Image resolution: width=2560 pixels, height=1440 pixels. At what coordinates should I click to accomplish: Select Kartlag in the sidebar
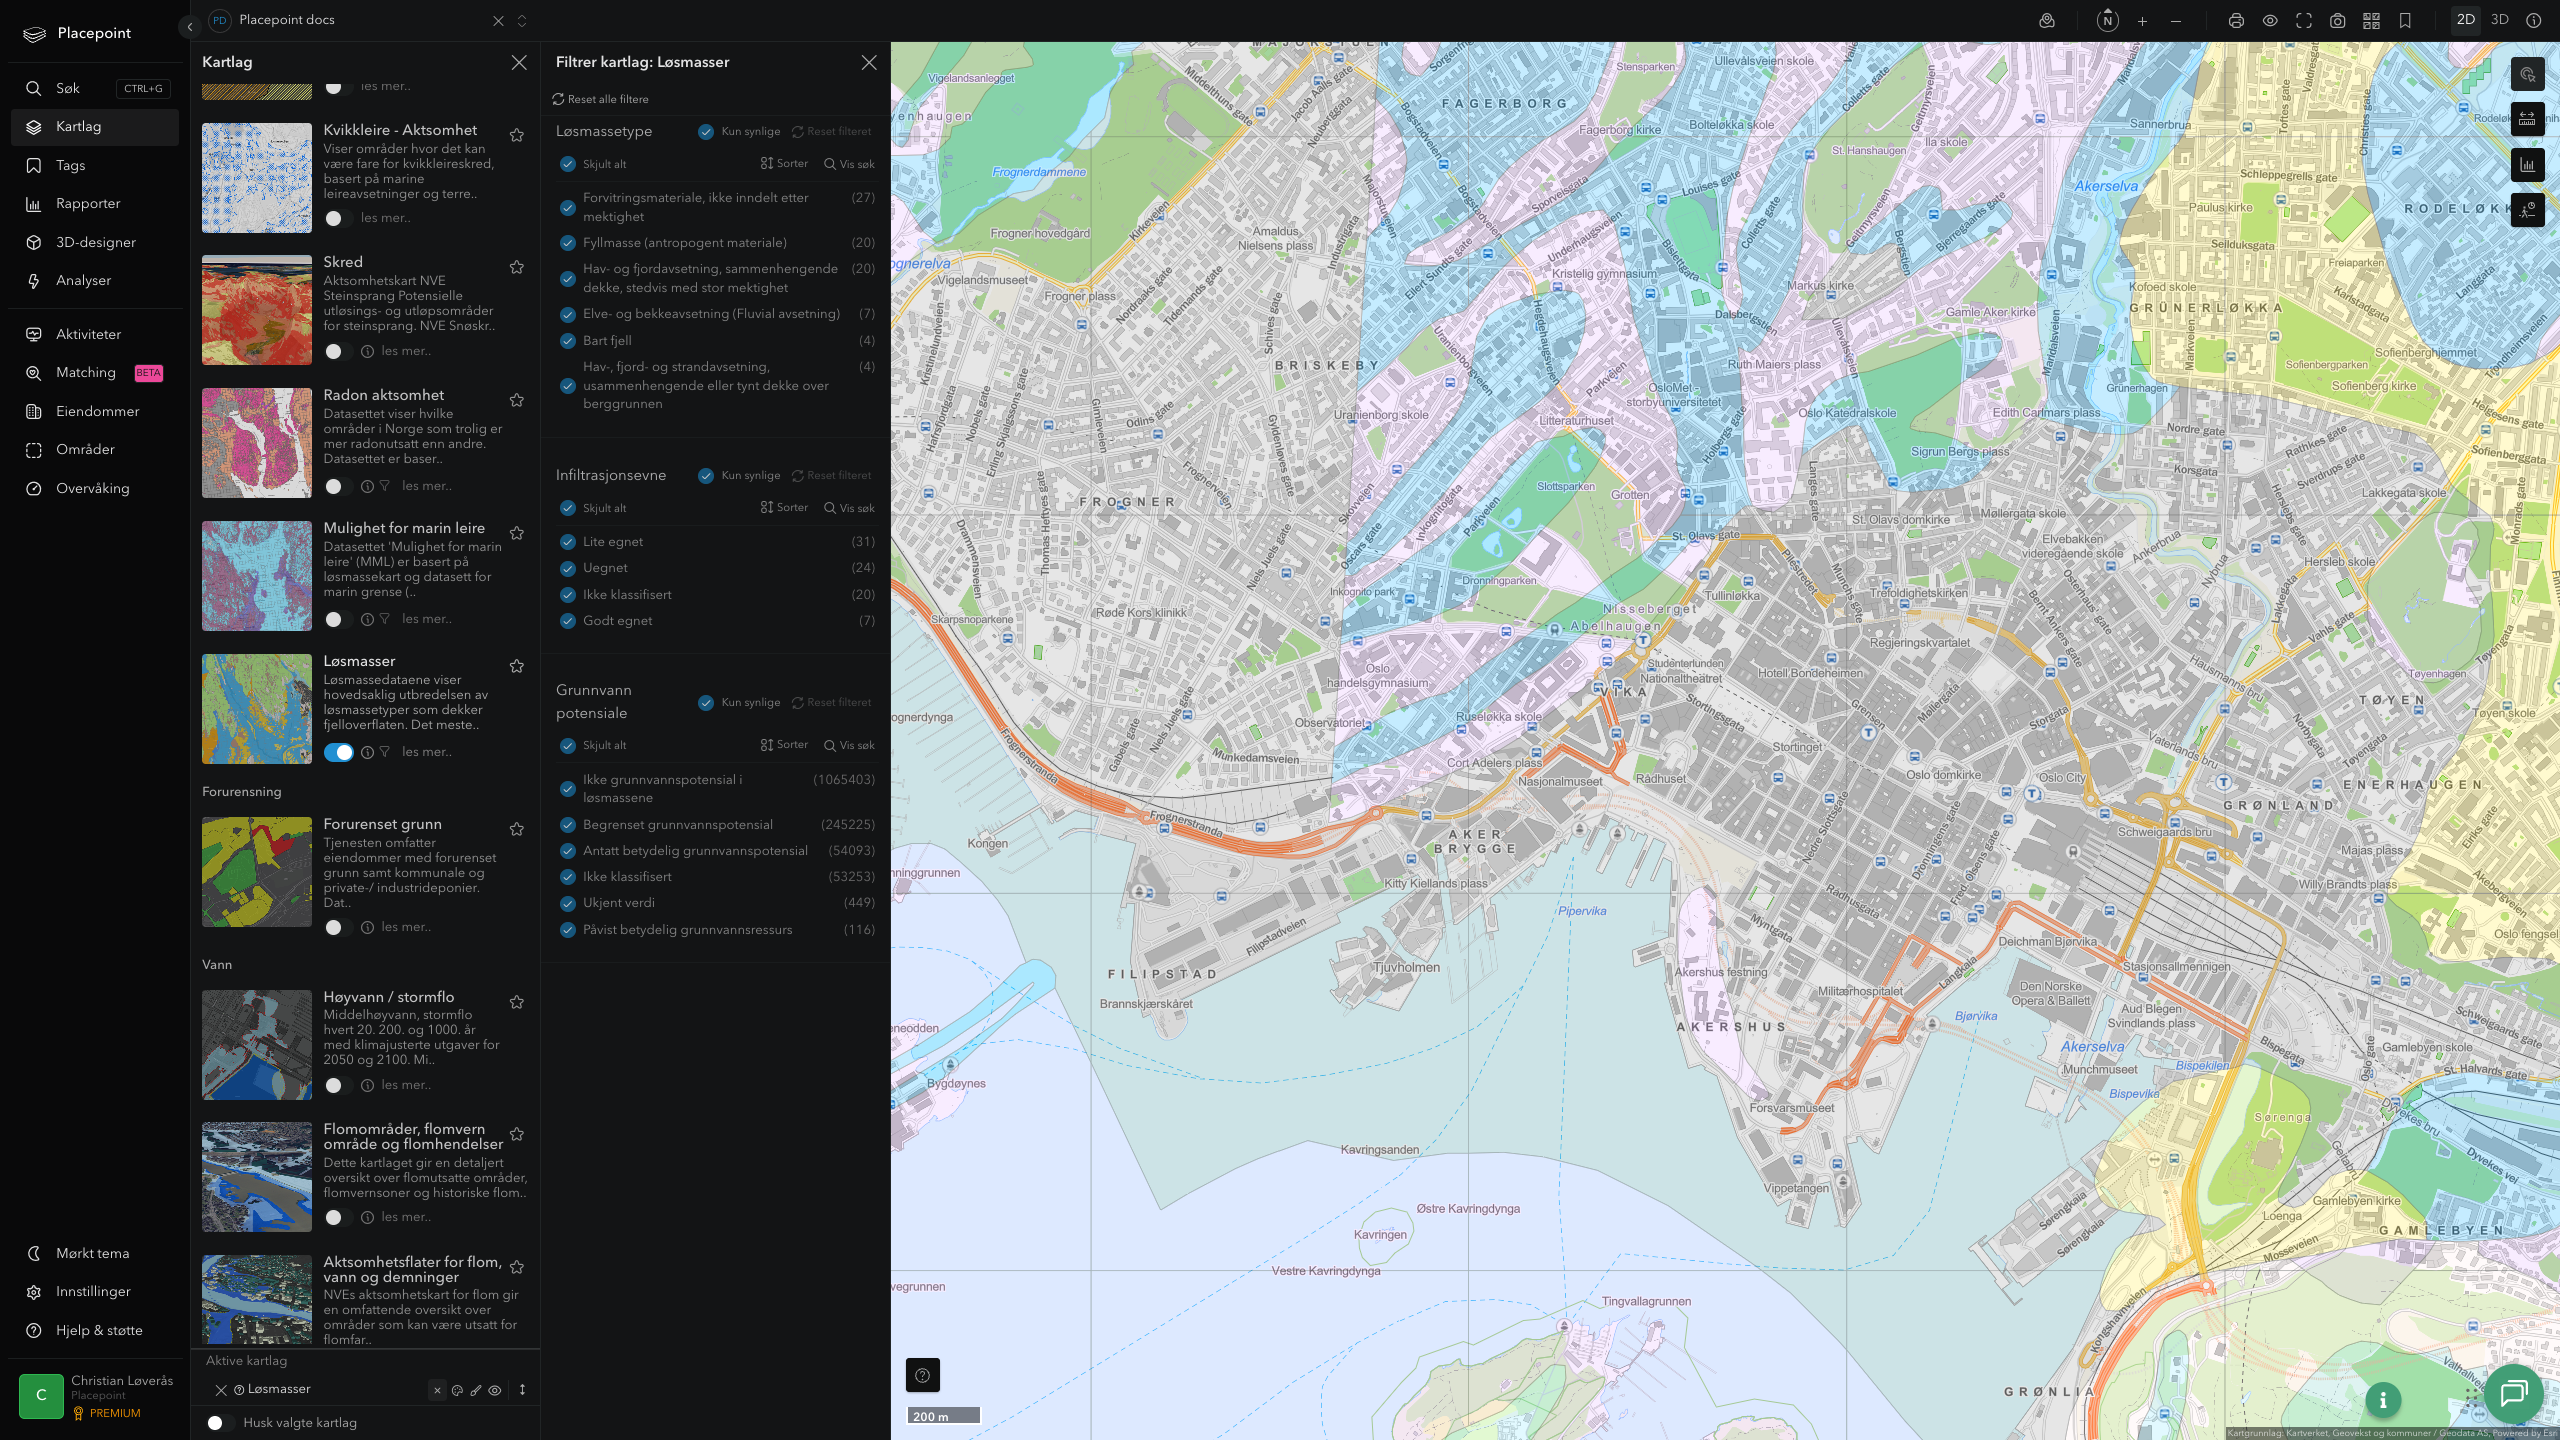pyautogui.click(x=95, y=127)
